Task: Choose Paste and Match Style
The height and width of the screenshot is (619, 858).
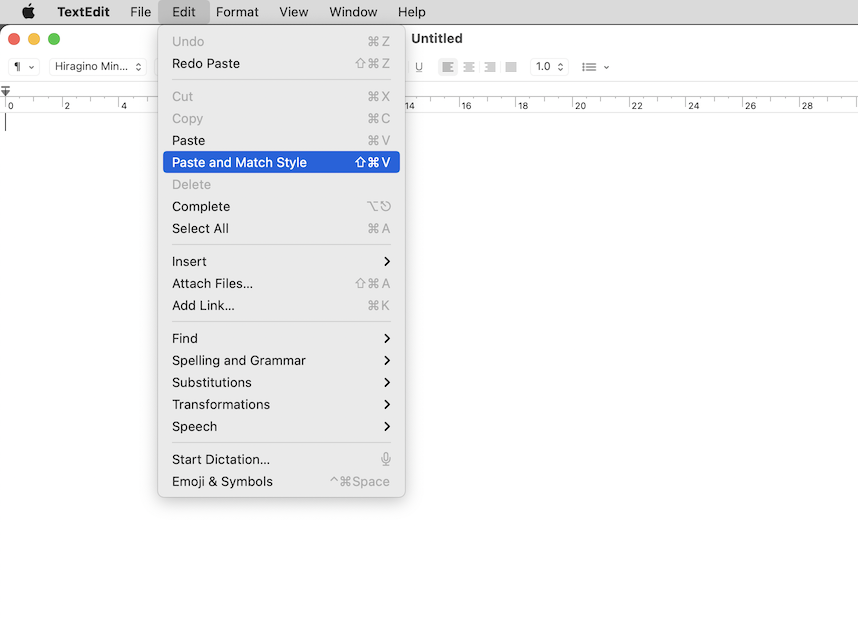Action: point(281,163)
